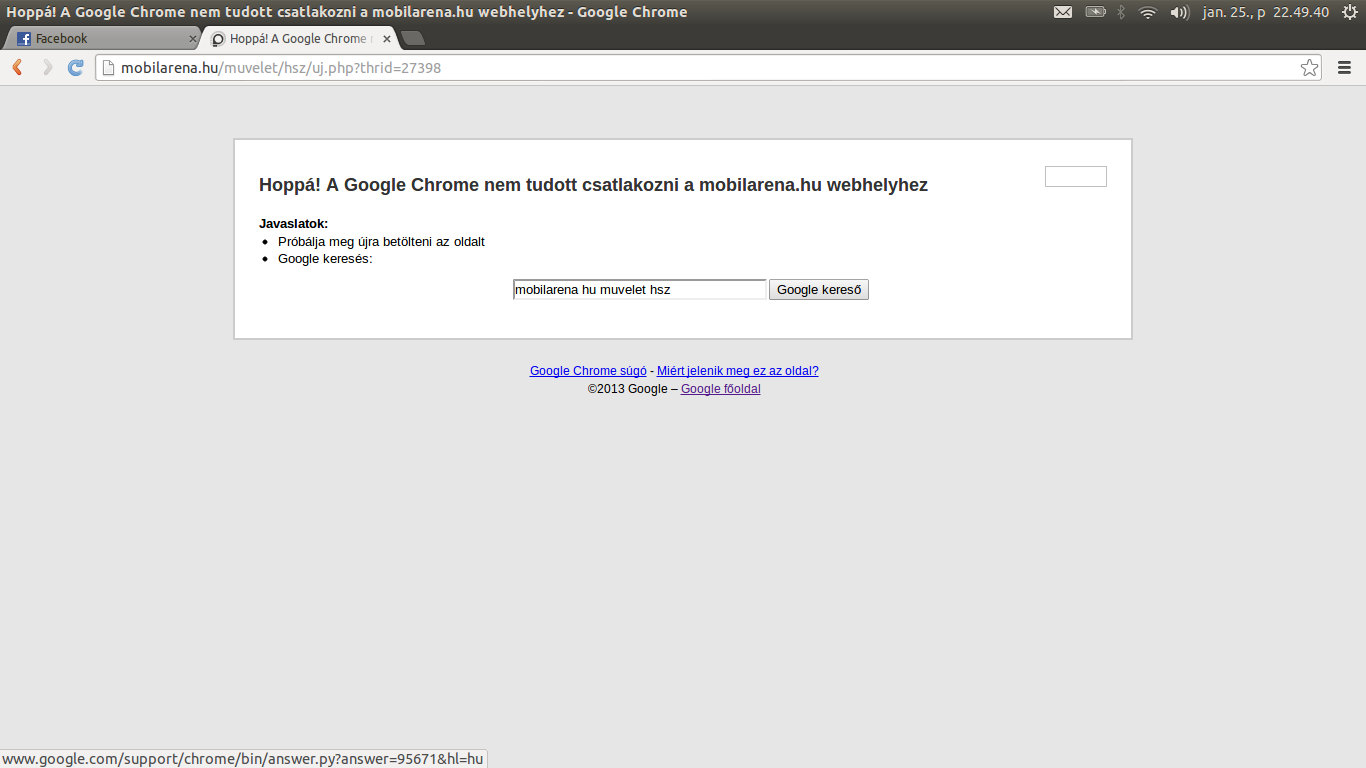
Task: Close the Facebook tab
Action: coord(193,39)
